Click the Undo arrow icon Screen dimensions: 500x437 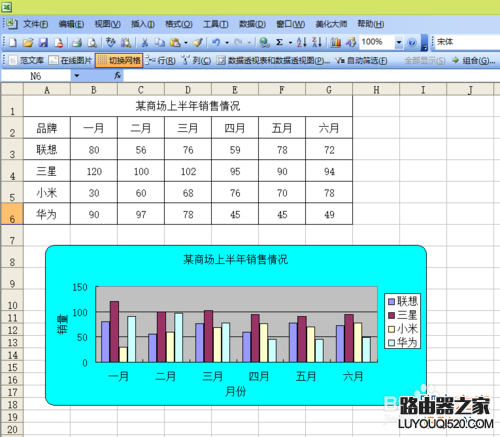[216, 42]
